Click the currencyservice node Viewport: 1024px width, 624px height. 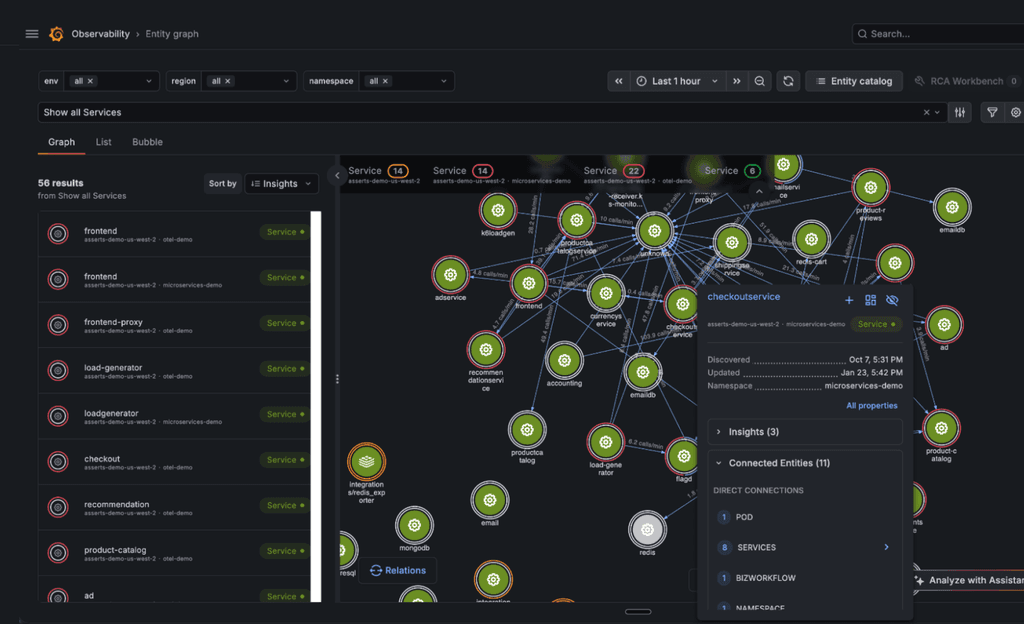click(606, 294)
